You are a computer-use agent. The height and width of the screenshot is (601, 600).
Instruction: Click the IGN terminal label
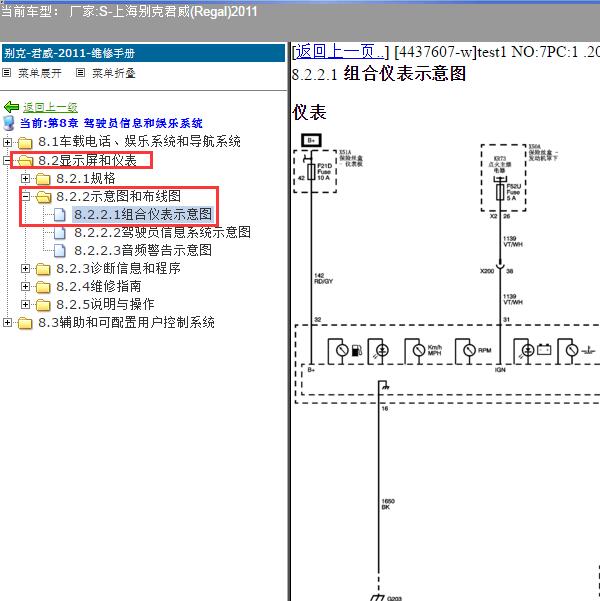(500, 369)
